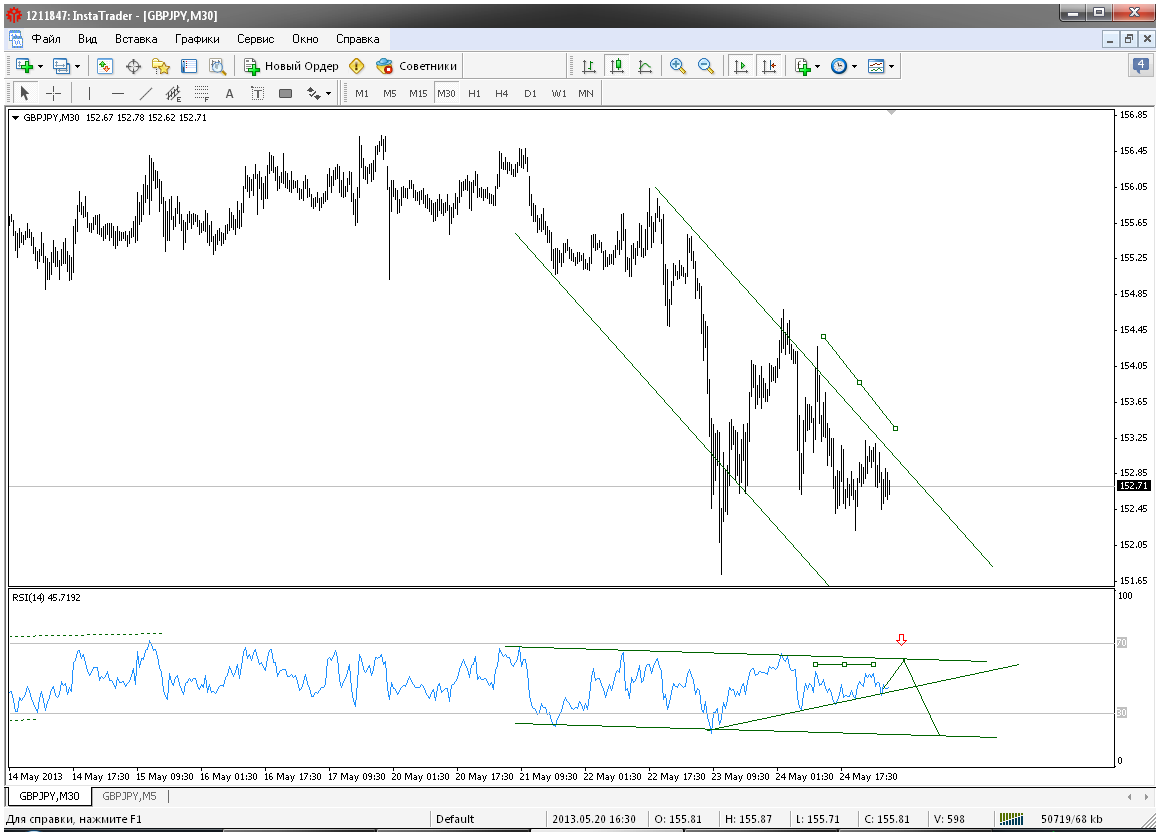Open the Вид menu
1160x832 pixels.
87,39
